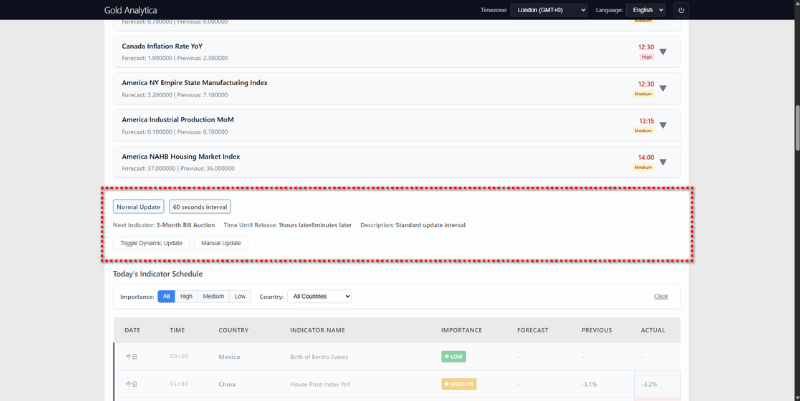Viewport: 800px width, 401px height.
Task: Click the Birth of Benito Juarez row
Action: (x=397, y=357)
